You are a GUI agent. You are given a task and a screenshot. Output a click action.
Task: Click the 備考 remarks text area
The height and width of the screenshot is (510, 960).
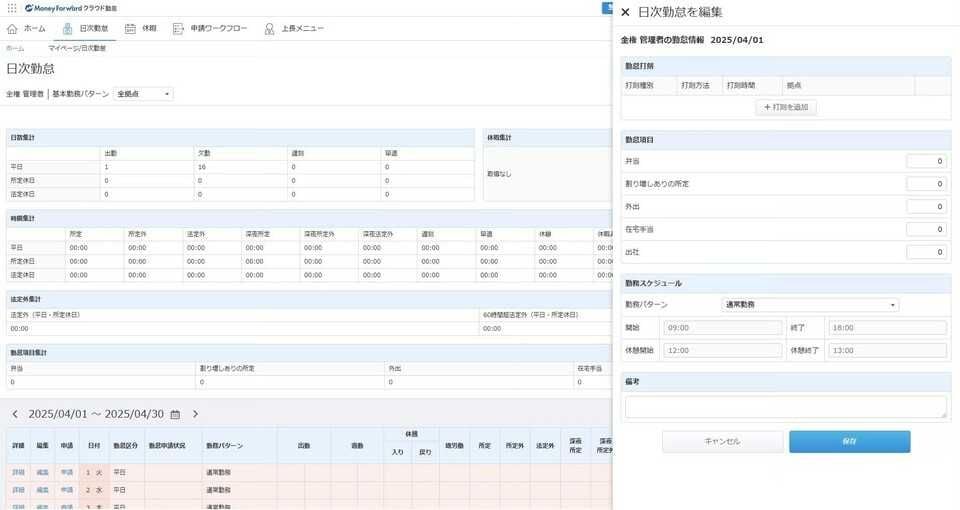point(785,406)
